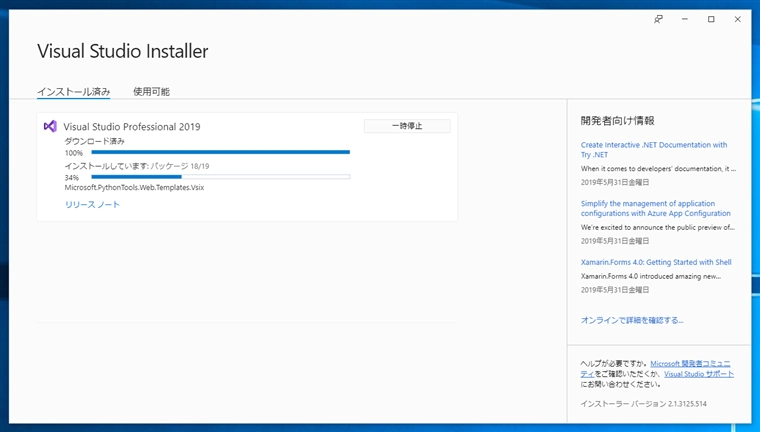This screenshot has width=760, height=432.
Task: Click 'We're excited to announce' summary text
Action: 658,227
